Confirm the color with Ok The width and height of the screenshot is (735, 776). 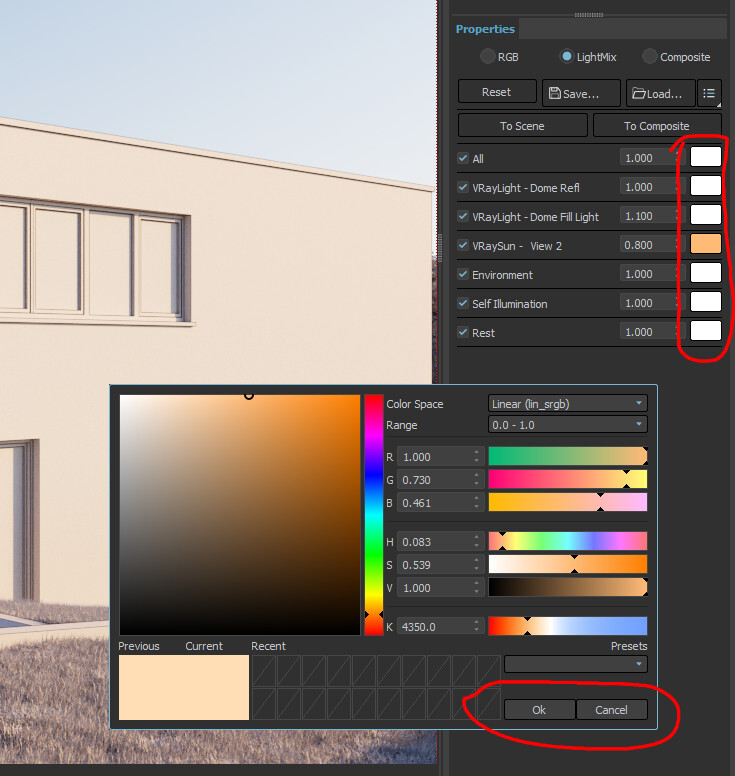(539, 710)
